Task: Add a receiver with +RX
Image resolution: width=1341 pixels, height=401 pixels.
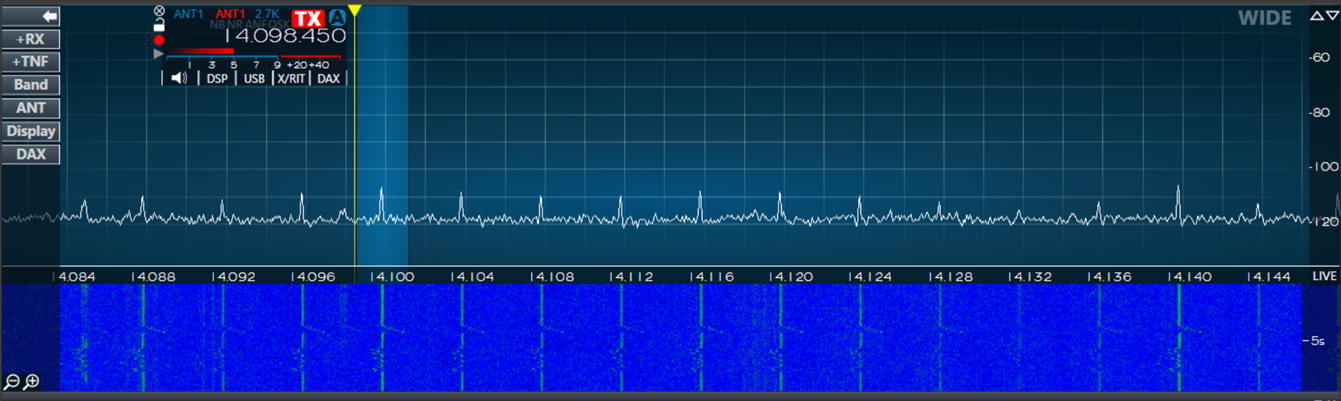Action: [x=31, y=39]
